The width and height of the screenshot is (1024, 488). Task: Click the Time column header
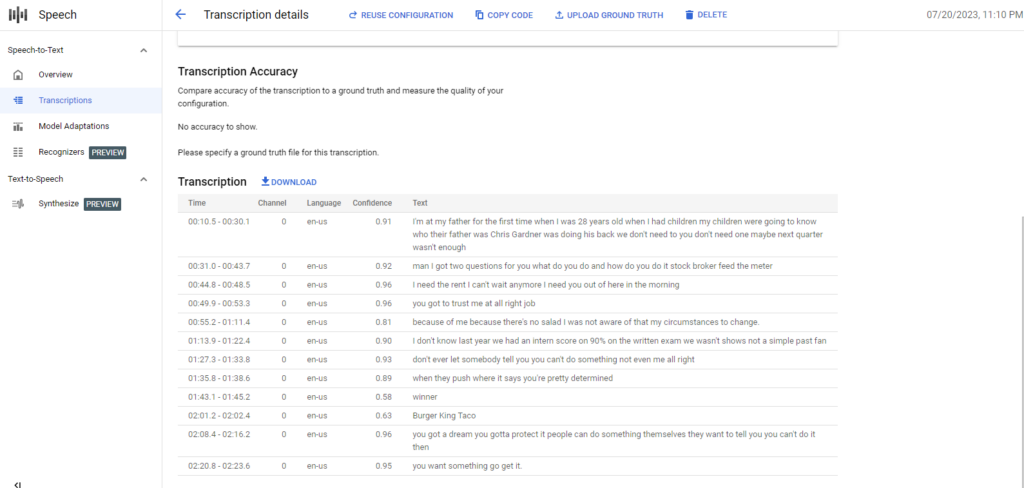click(197, 203)
